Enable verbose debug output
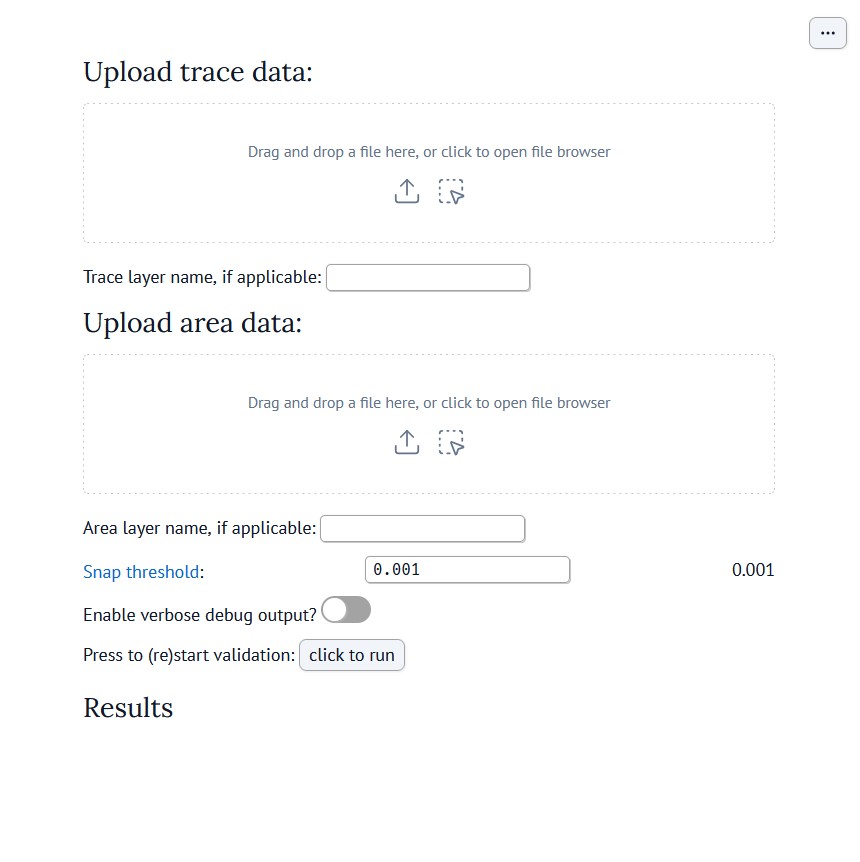 coord(346,609)
